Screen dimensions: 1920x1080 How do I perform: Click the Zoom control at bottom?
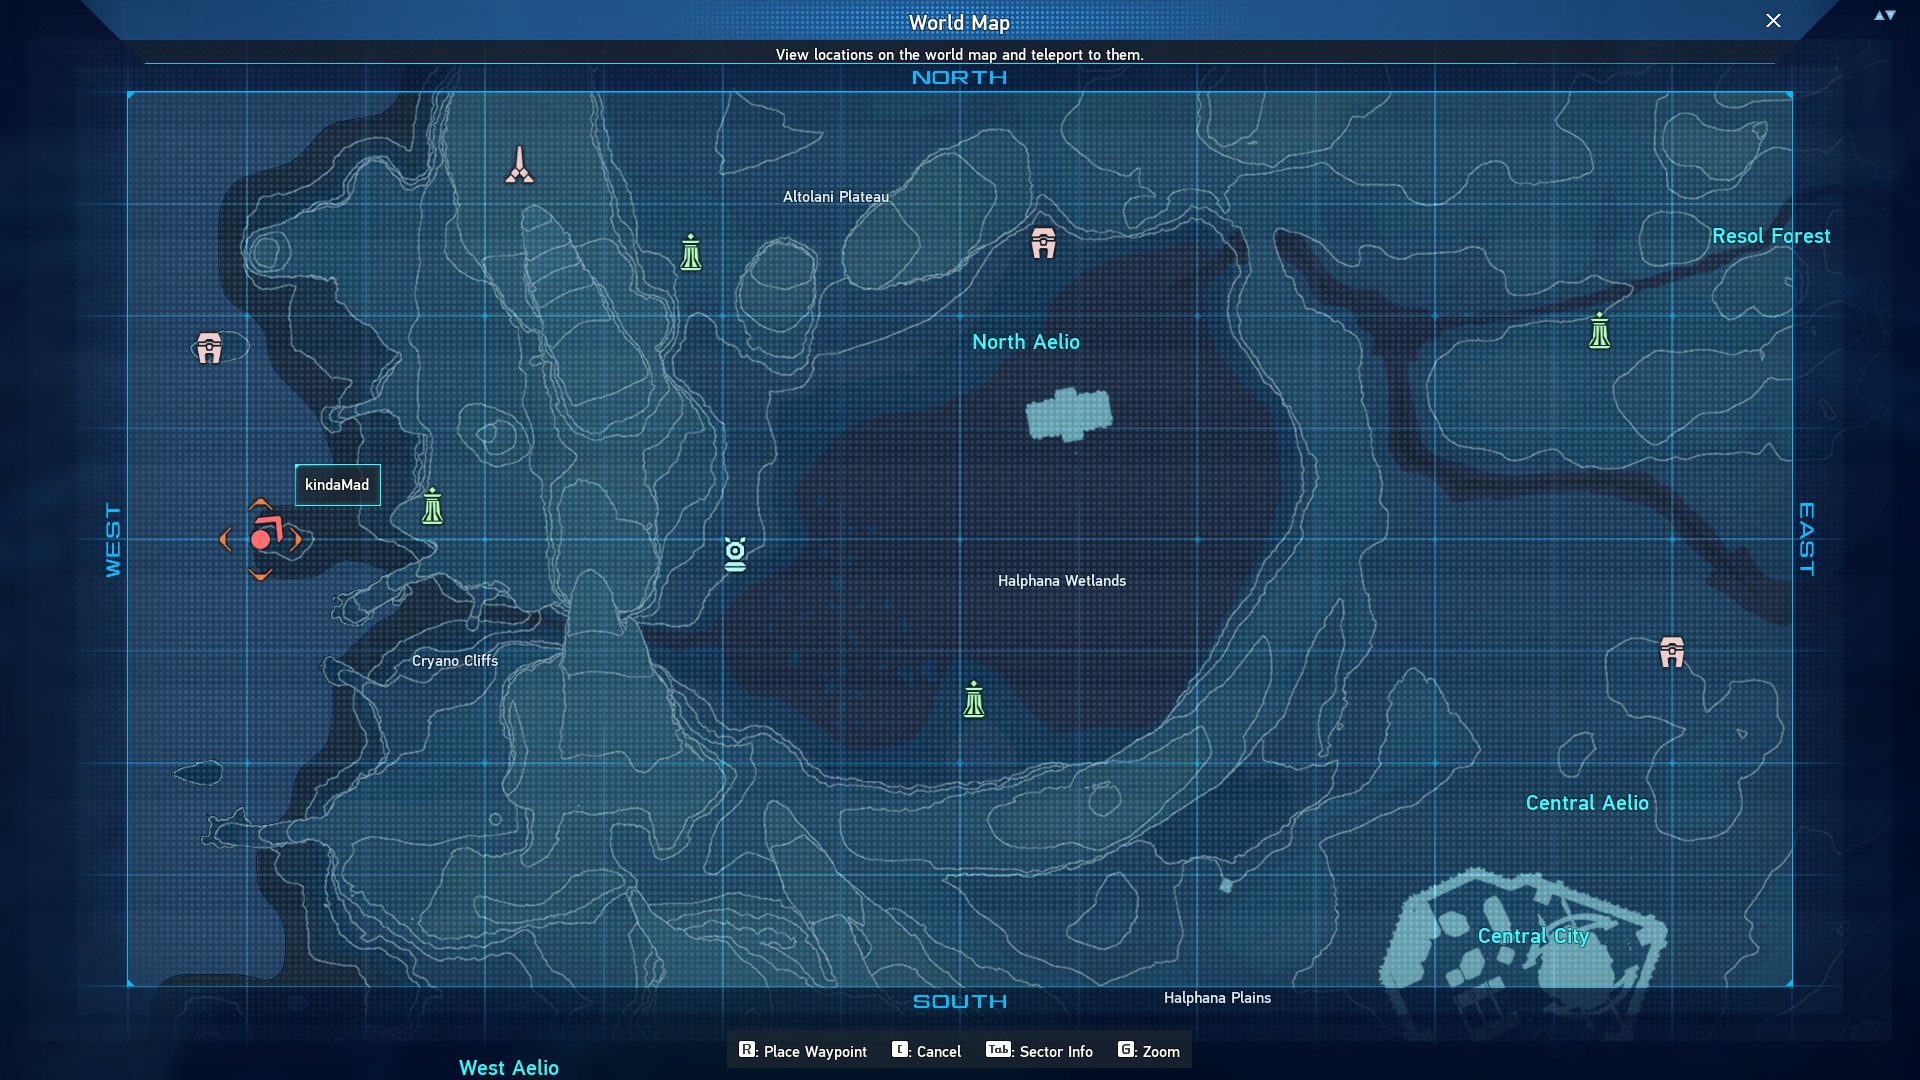pos(1149,1051)
